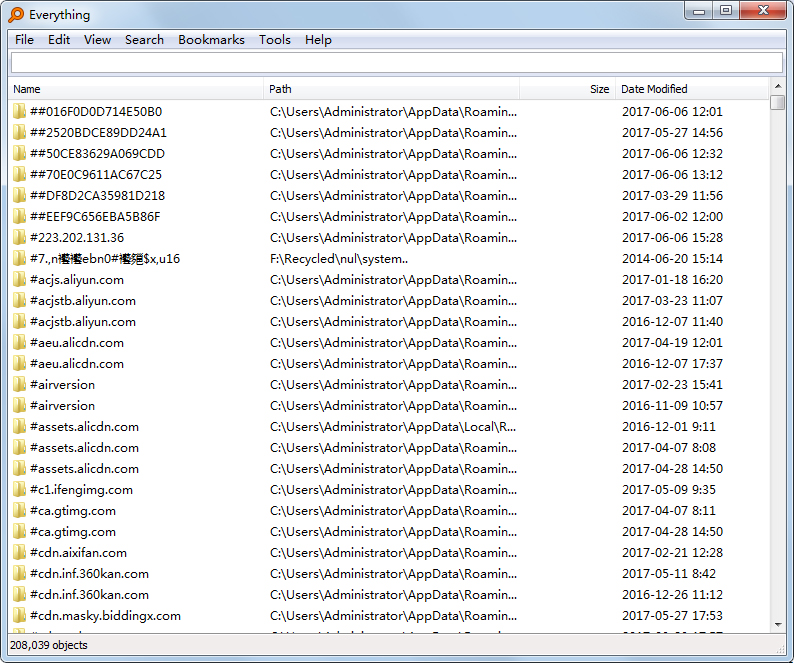Minimize the Everything window
The height and width of the screenshot is (663, 794).
[x=699, y=11]
